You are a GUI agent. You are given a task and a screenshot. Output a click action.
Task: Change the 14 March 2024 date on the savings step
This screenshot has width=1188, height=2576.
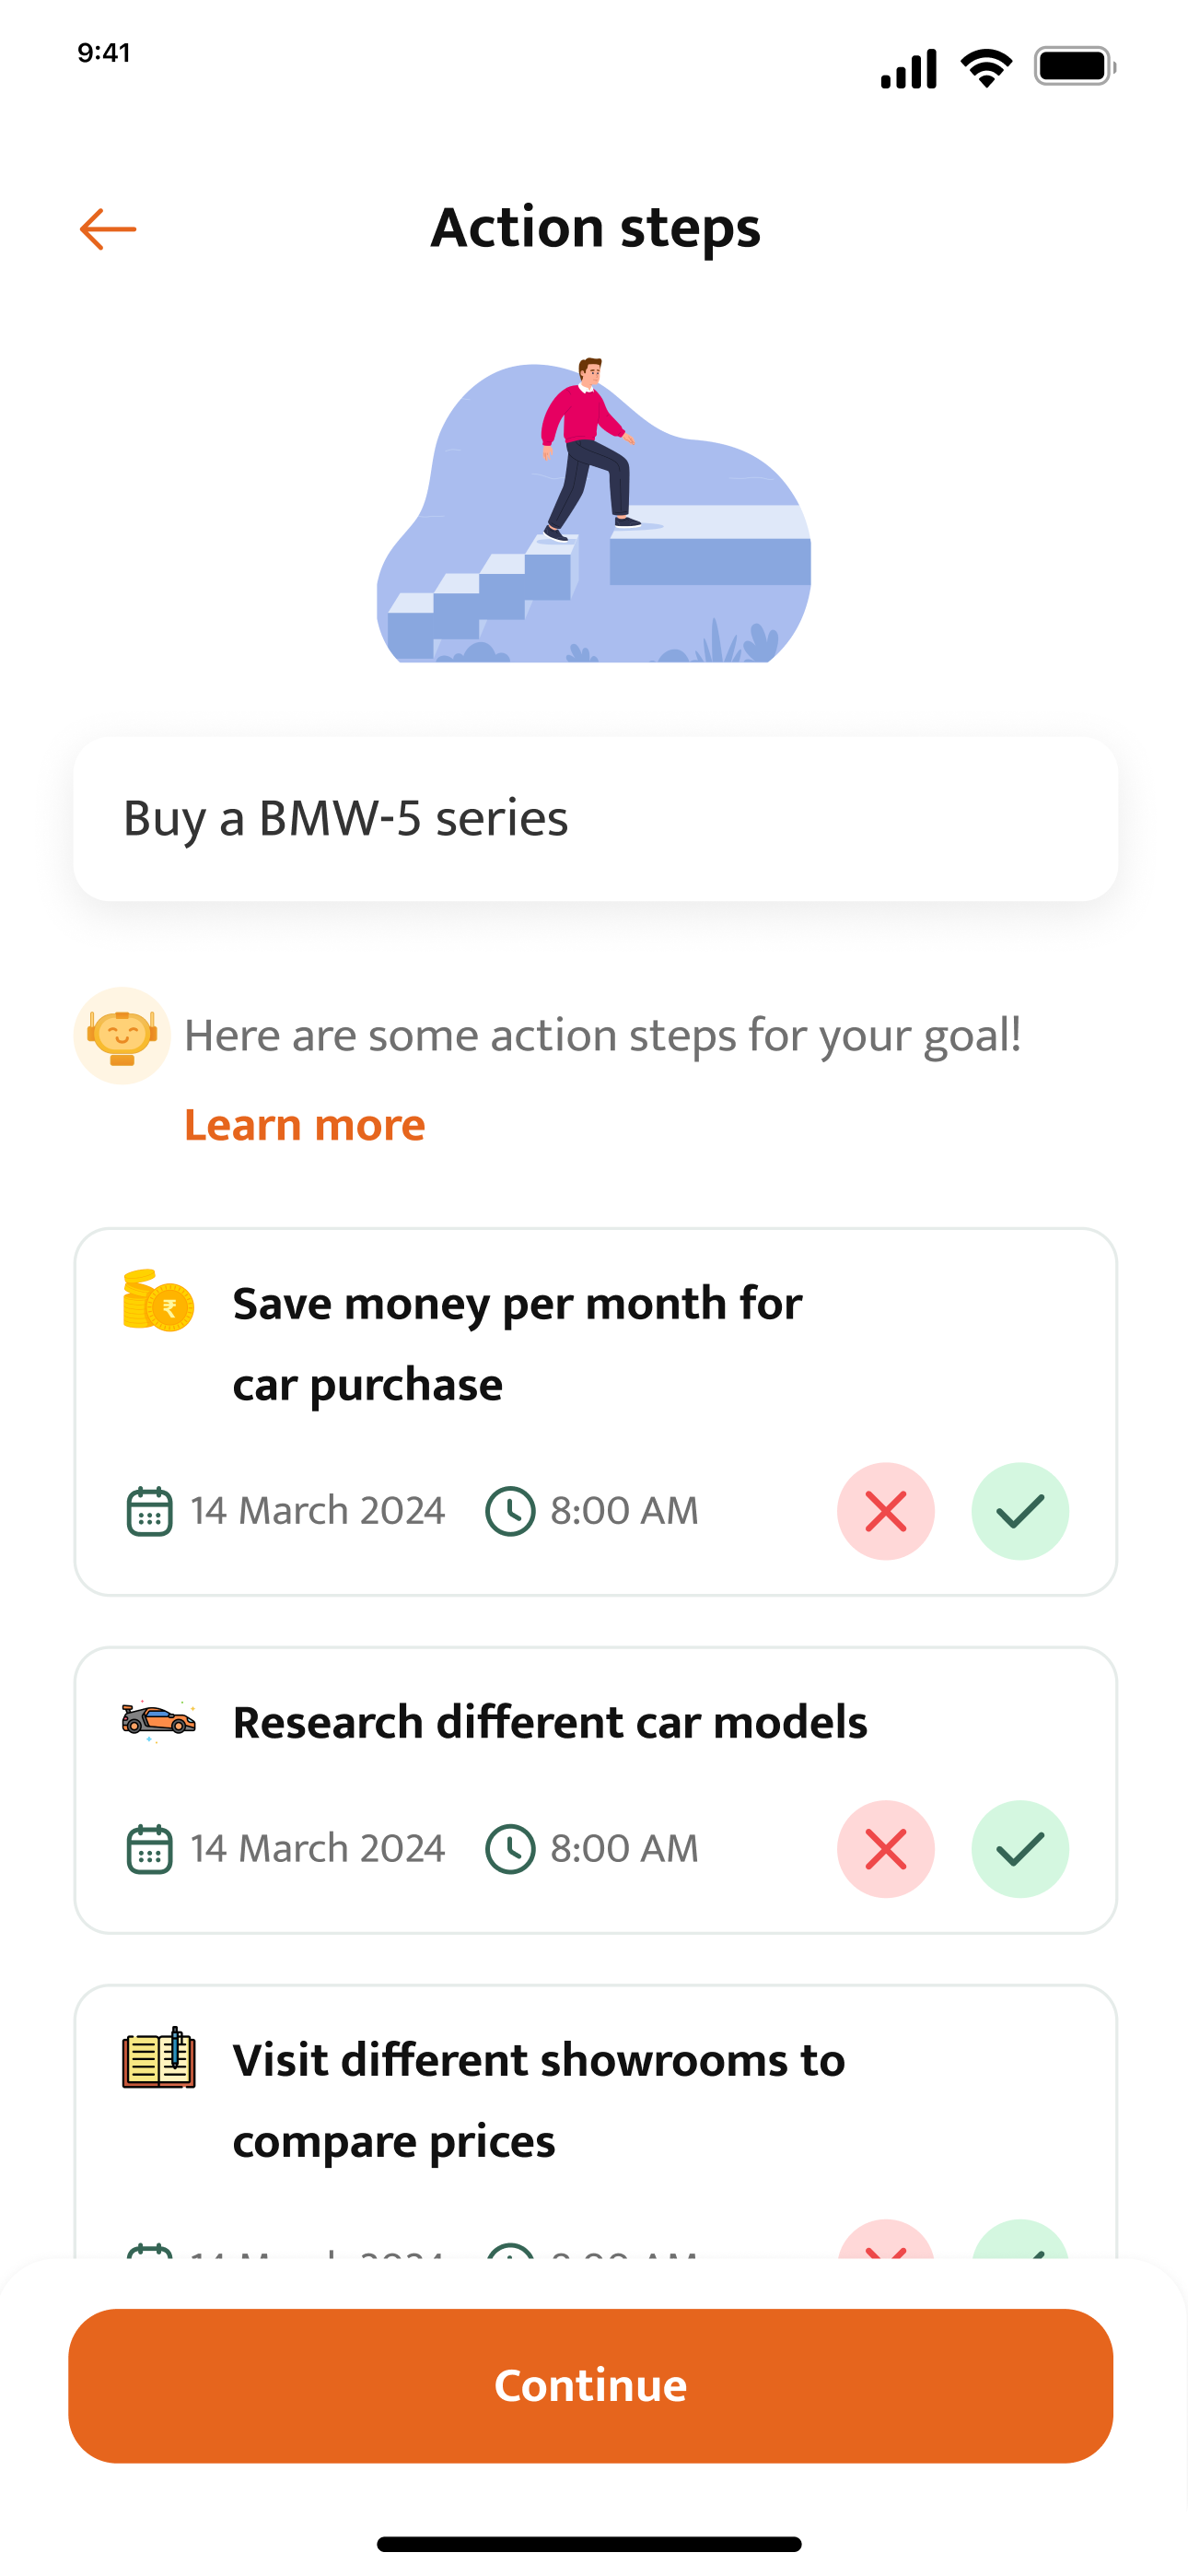(317, 1510)
